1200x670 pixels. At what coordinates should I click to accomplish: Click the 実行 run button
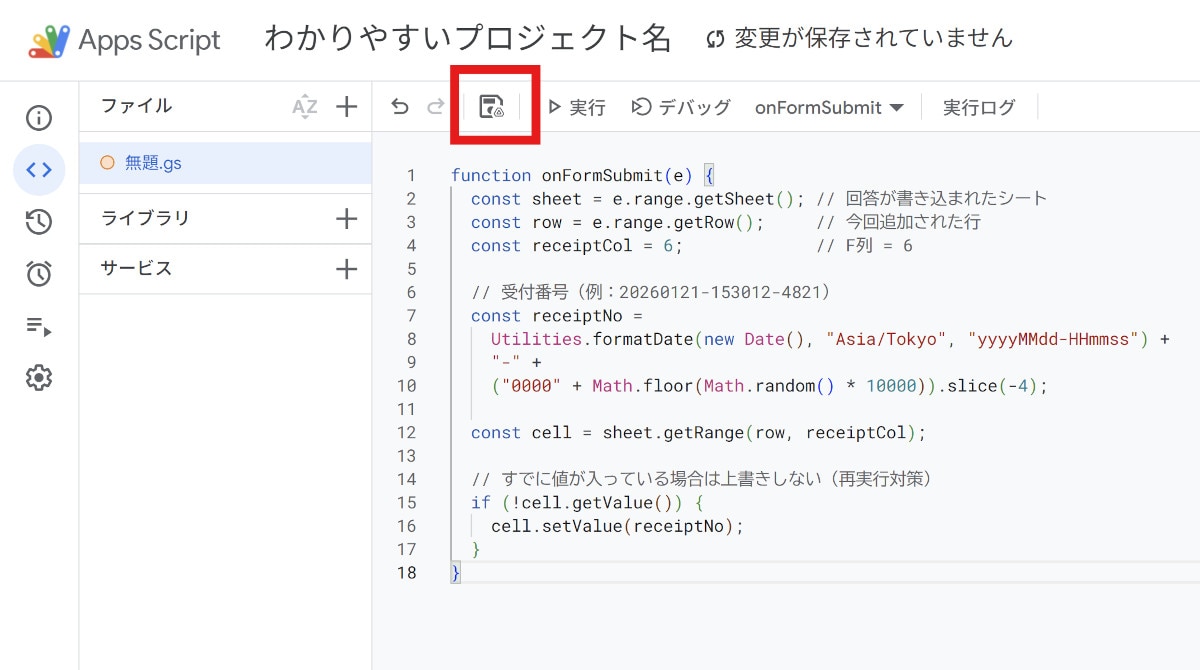576,107
